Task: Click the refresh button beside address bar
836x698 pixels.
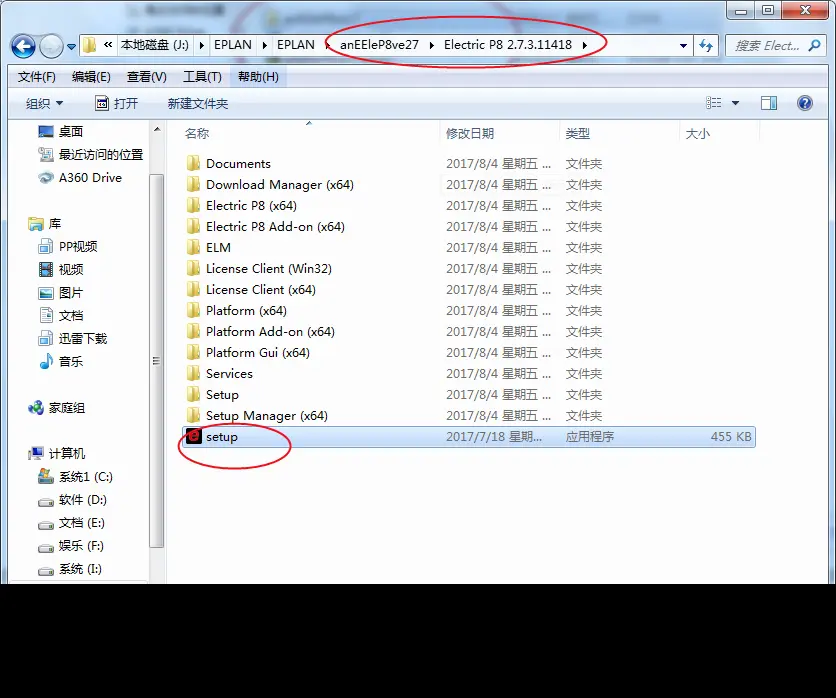Action: pyautogui.click(x=706, y=45)
